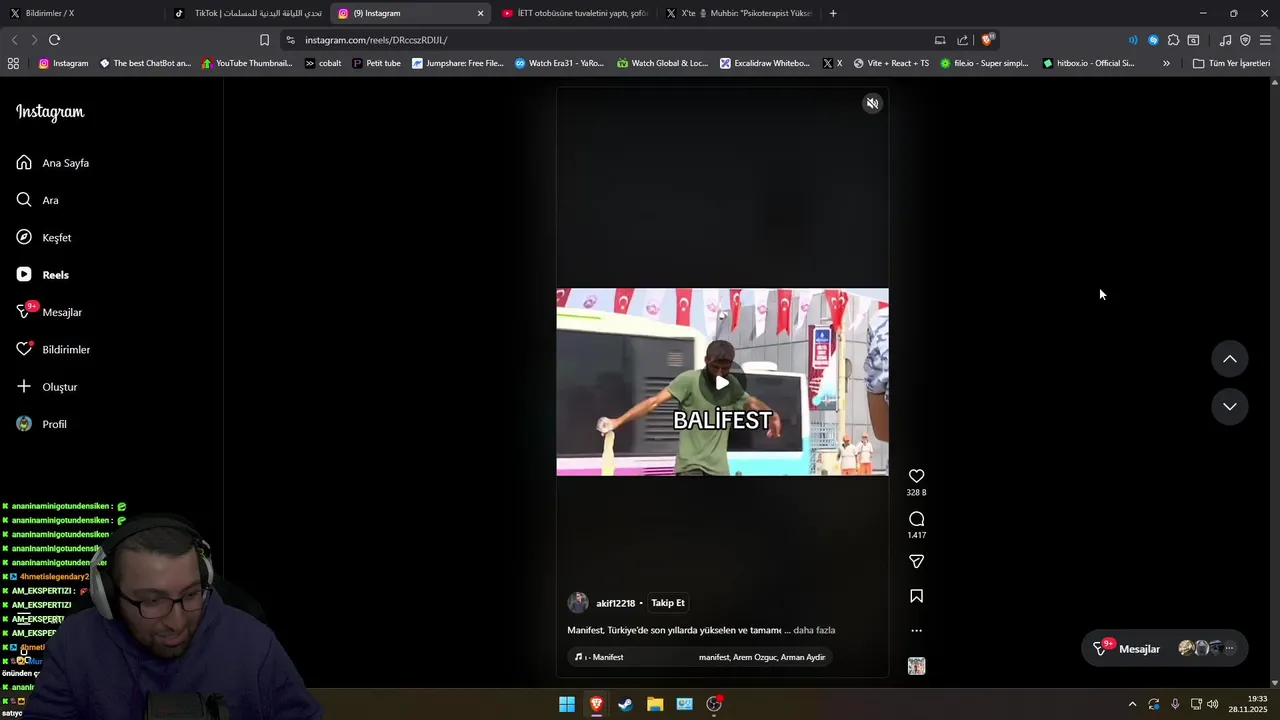Open Steam from taskbar
This screenshot has height=720, width=1280.
pos(625,704)
